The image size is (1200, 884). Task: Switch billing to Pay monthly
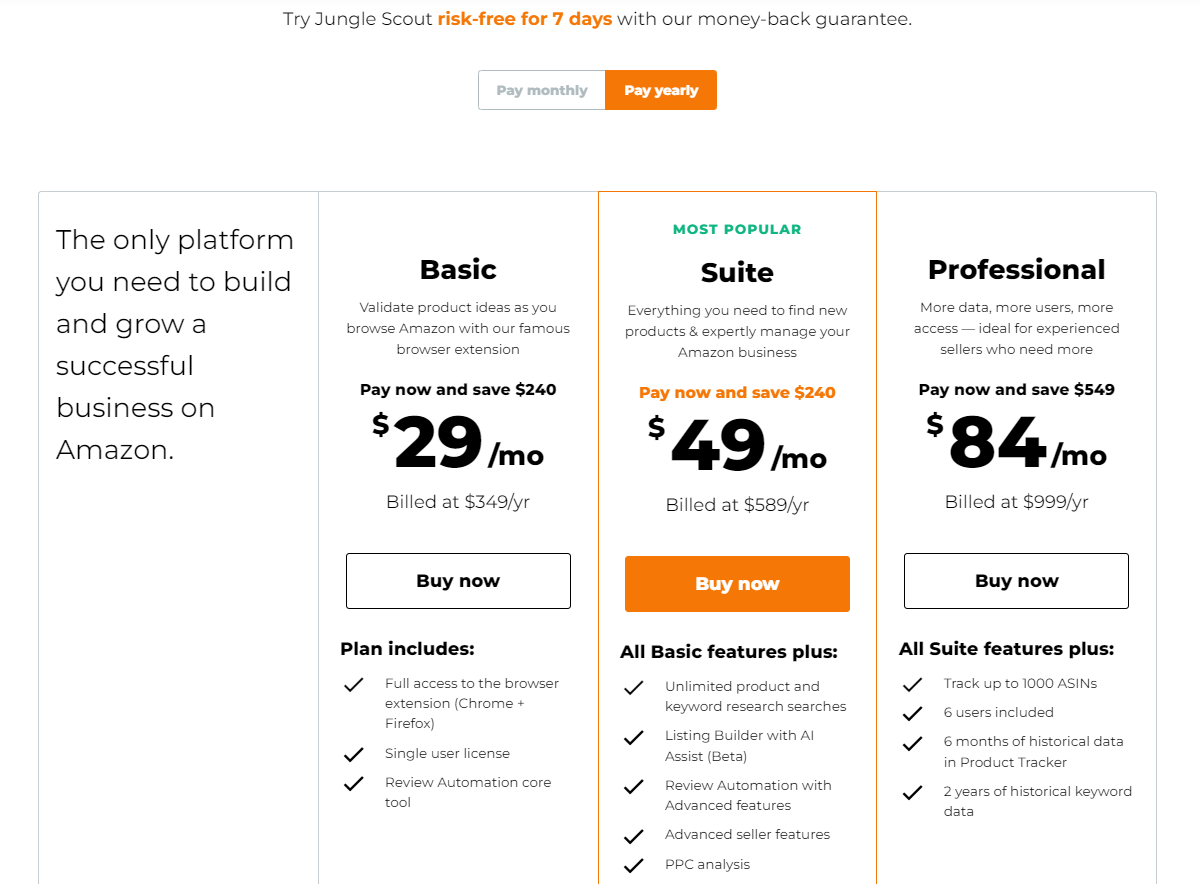[542, 90]
